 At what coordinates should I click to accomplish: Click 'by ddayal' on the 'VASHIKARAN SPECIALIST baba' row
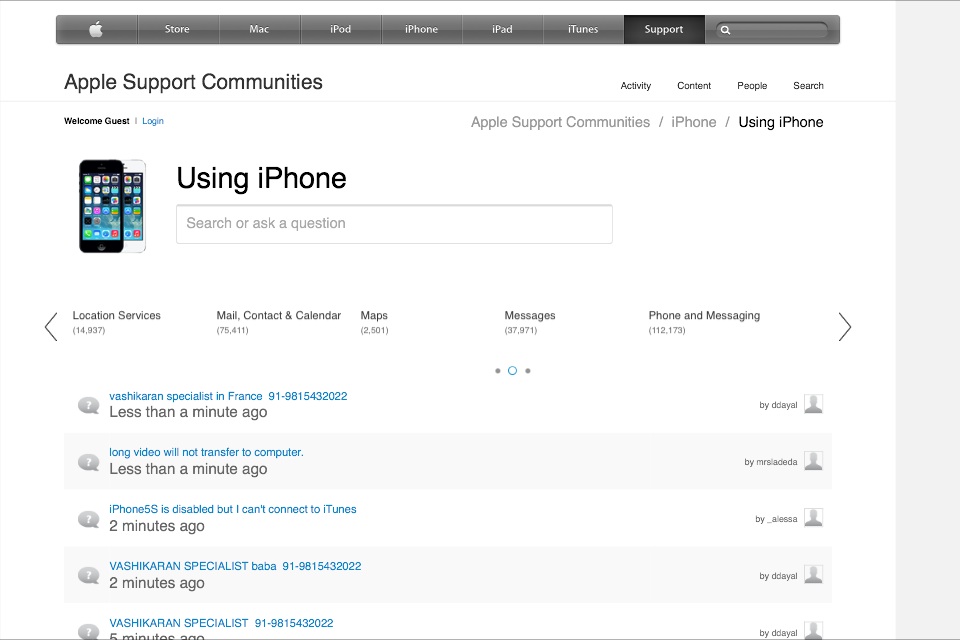coord(778,576)
